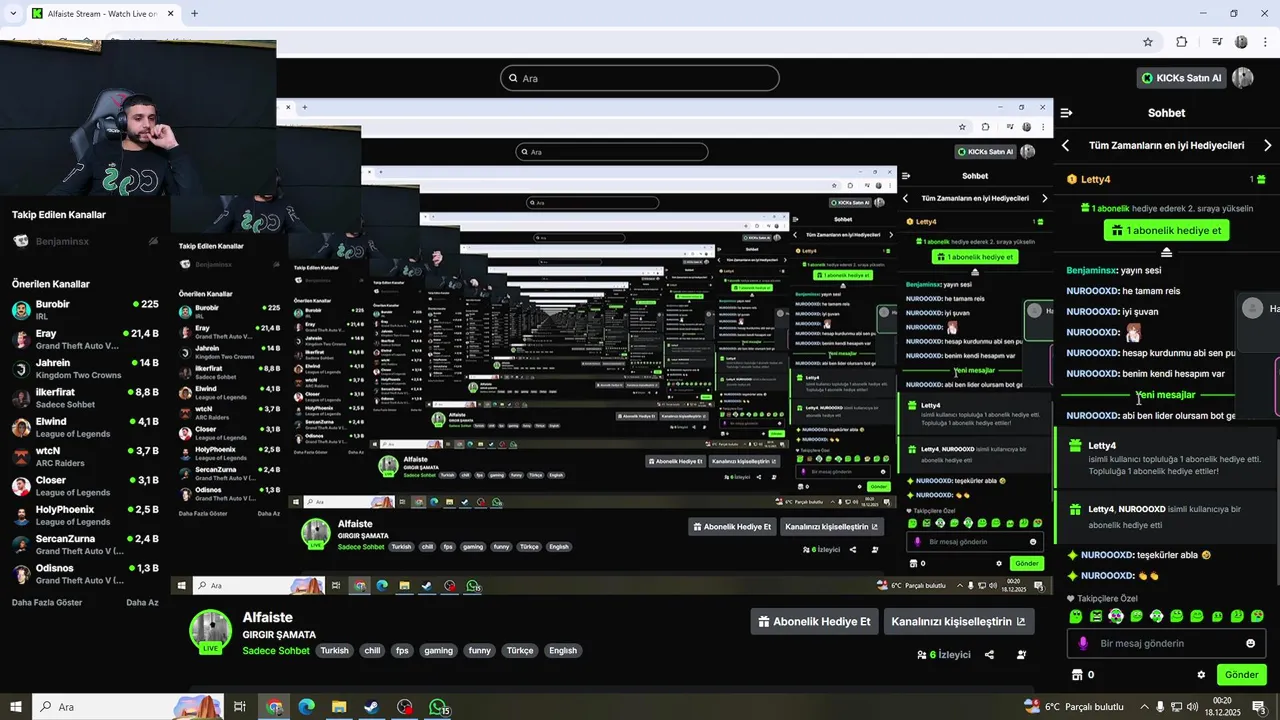Show previous gifts leaderboard with the main left arrow

pos(1066,145)
